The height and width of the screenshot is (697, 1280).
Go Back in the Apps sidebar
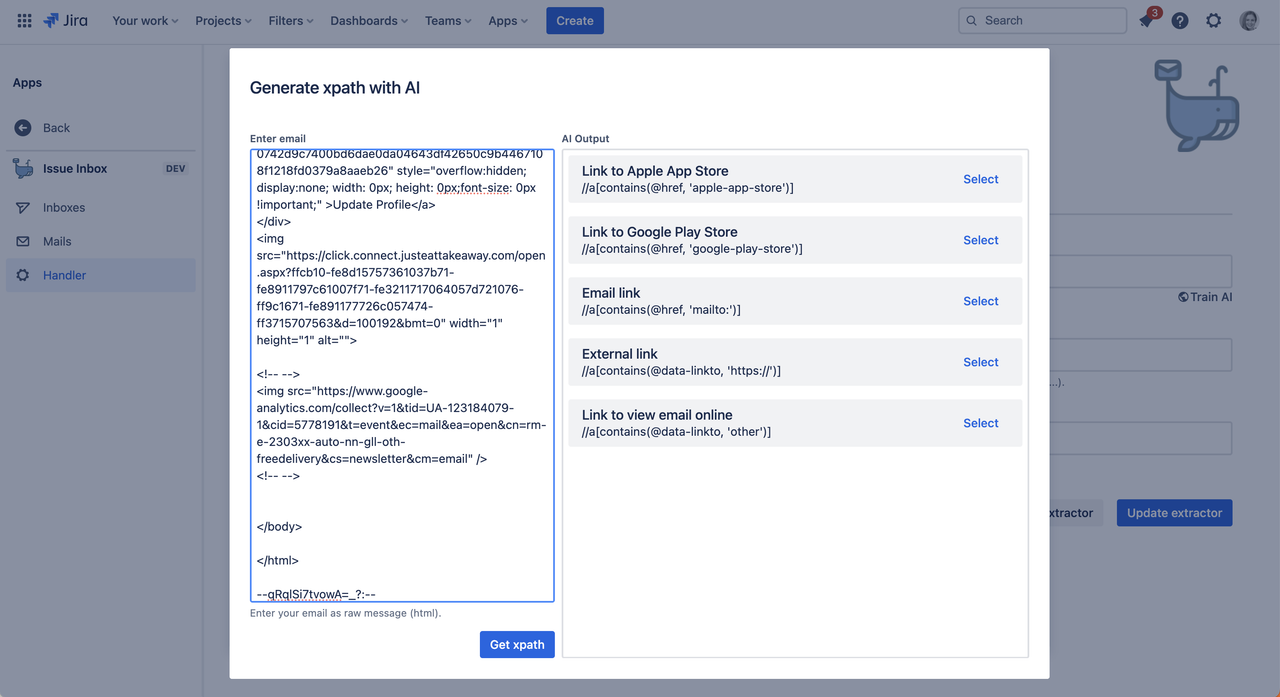point(101,128)
